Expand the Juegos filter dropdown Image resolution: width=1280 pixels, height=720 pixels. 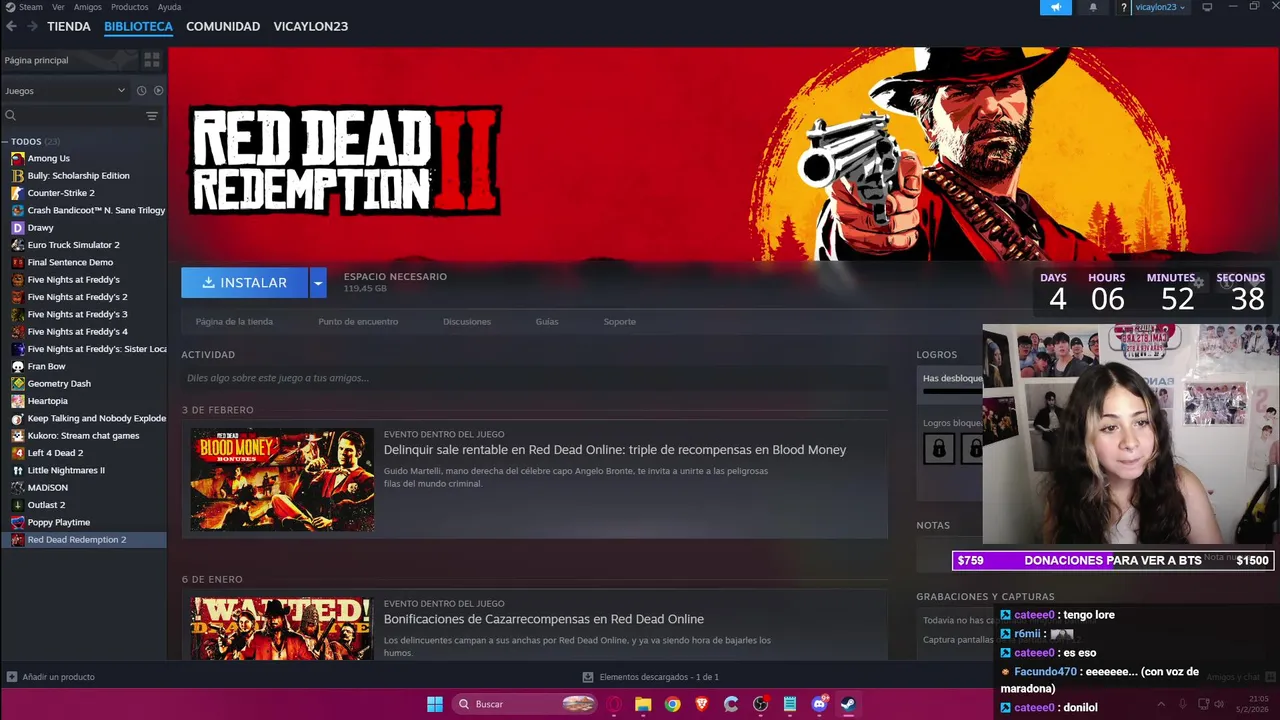point(65,91)
